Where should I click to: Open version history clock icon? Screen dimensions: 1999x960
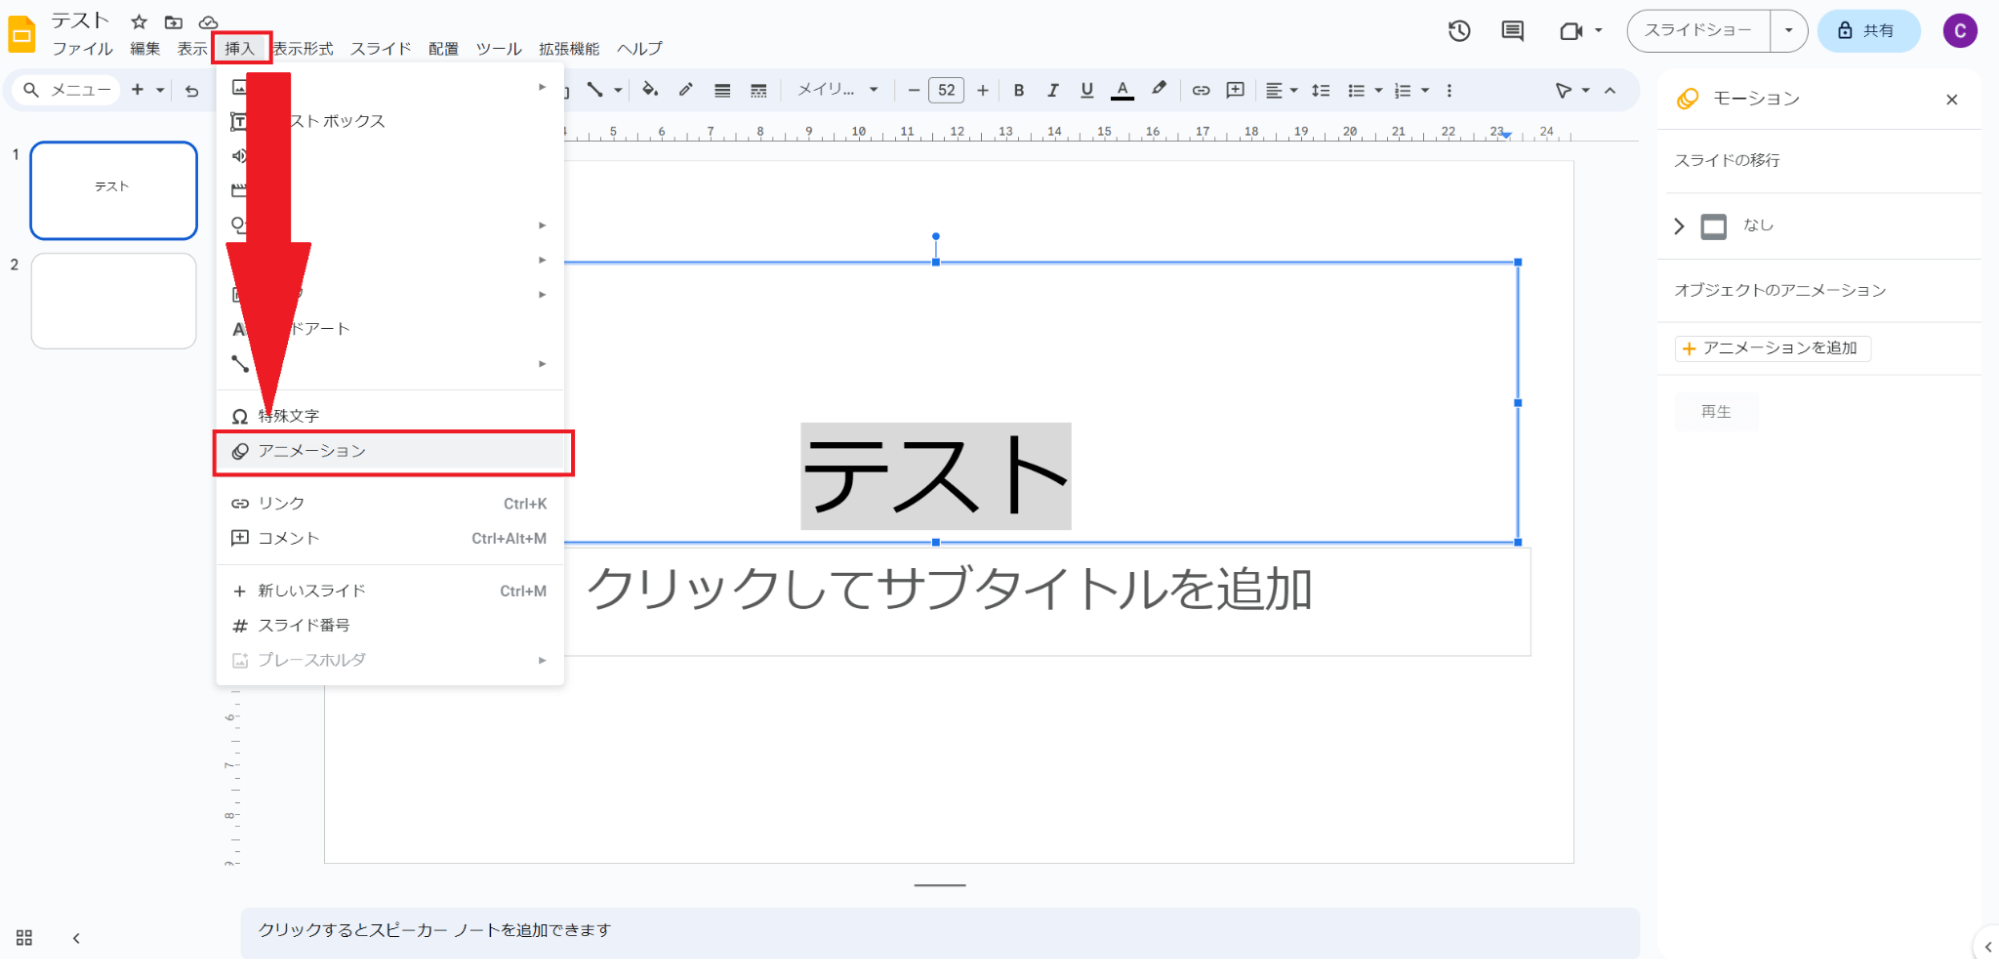click(1459, 31)
